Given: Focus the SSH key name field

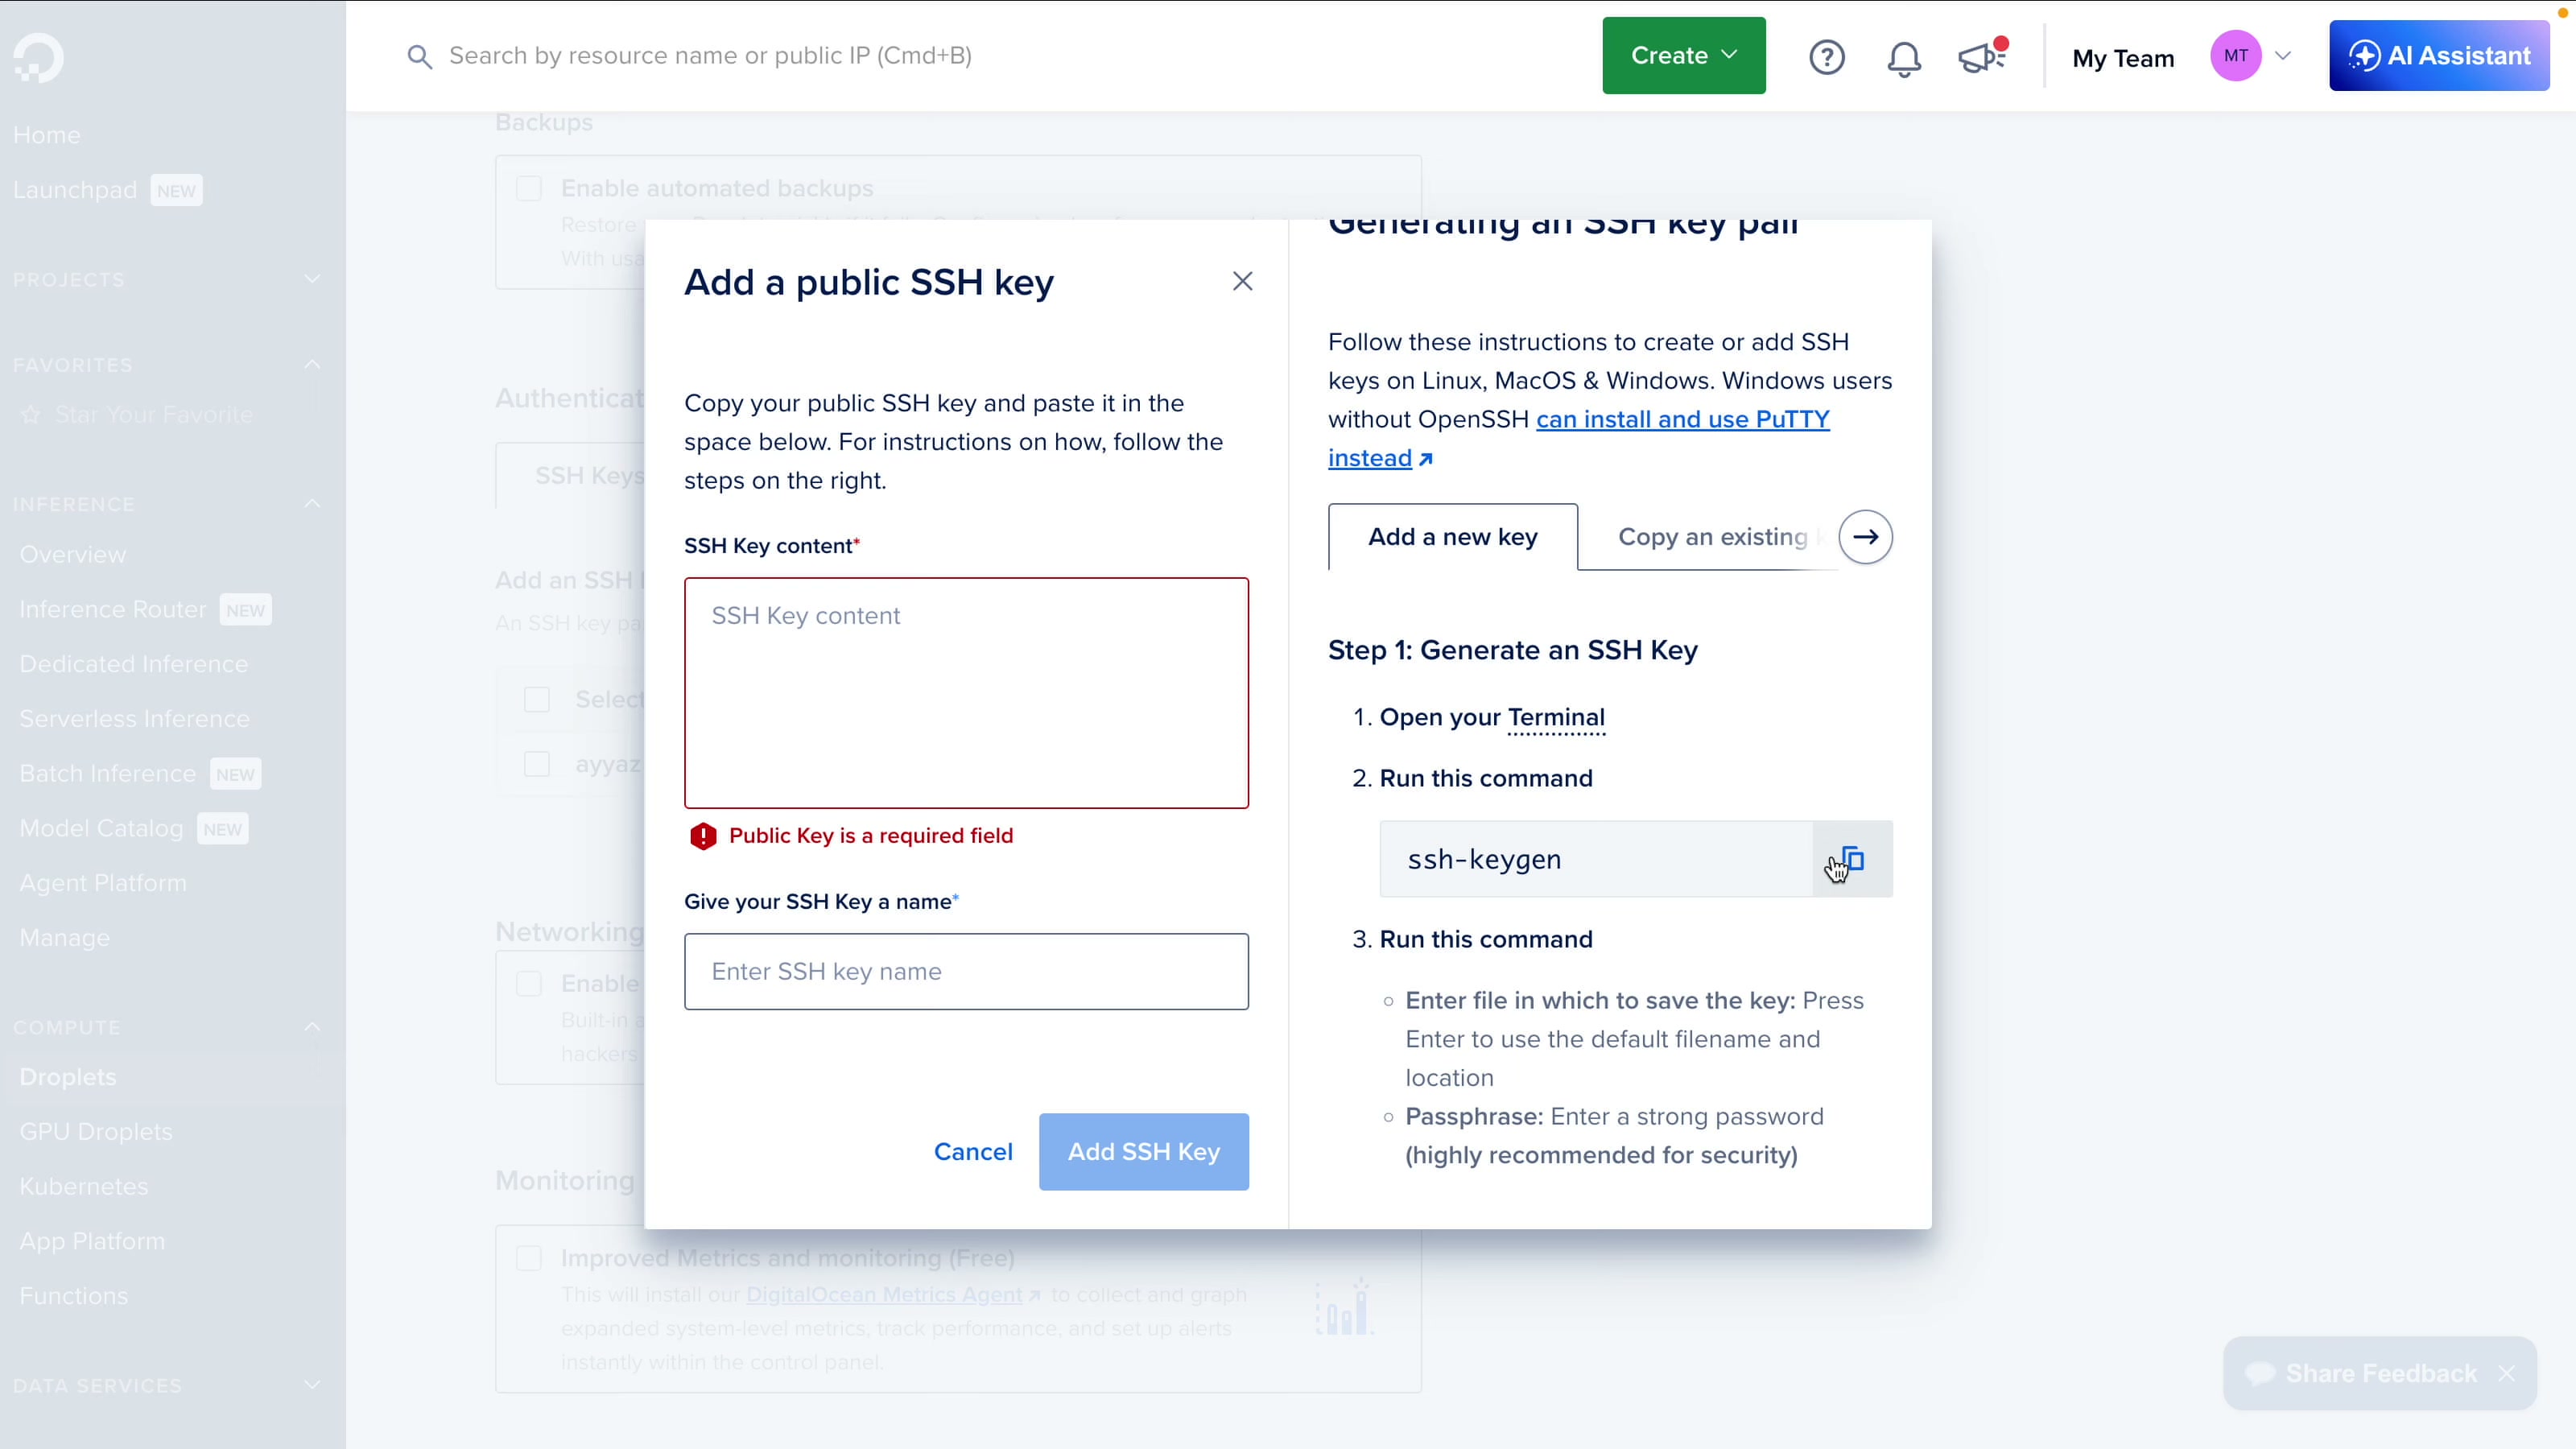Looking at the screenshot, I should tap(966, 972).
